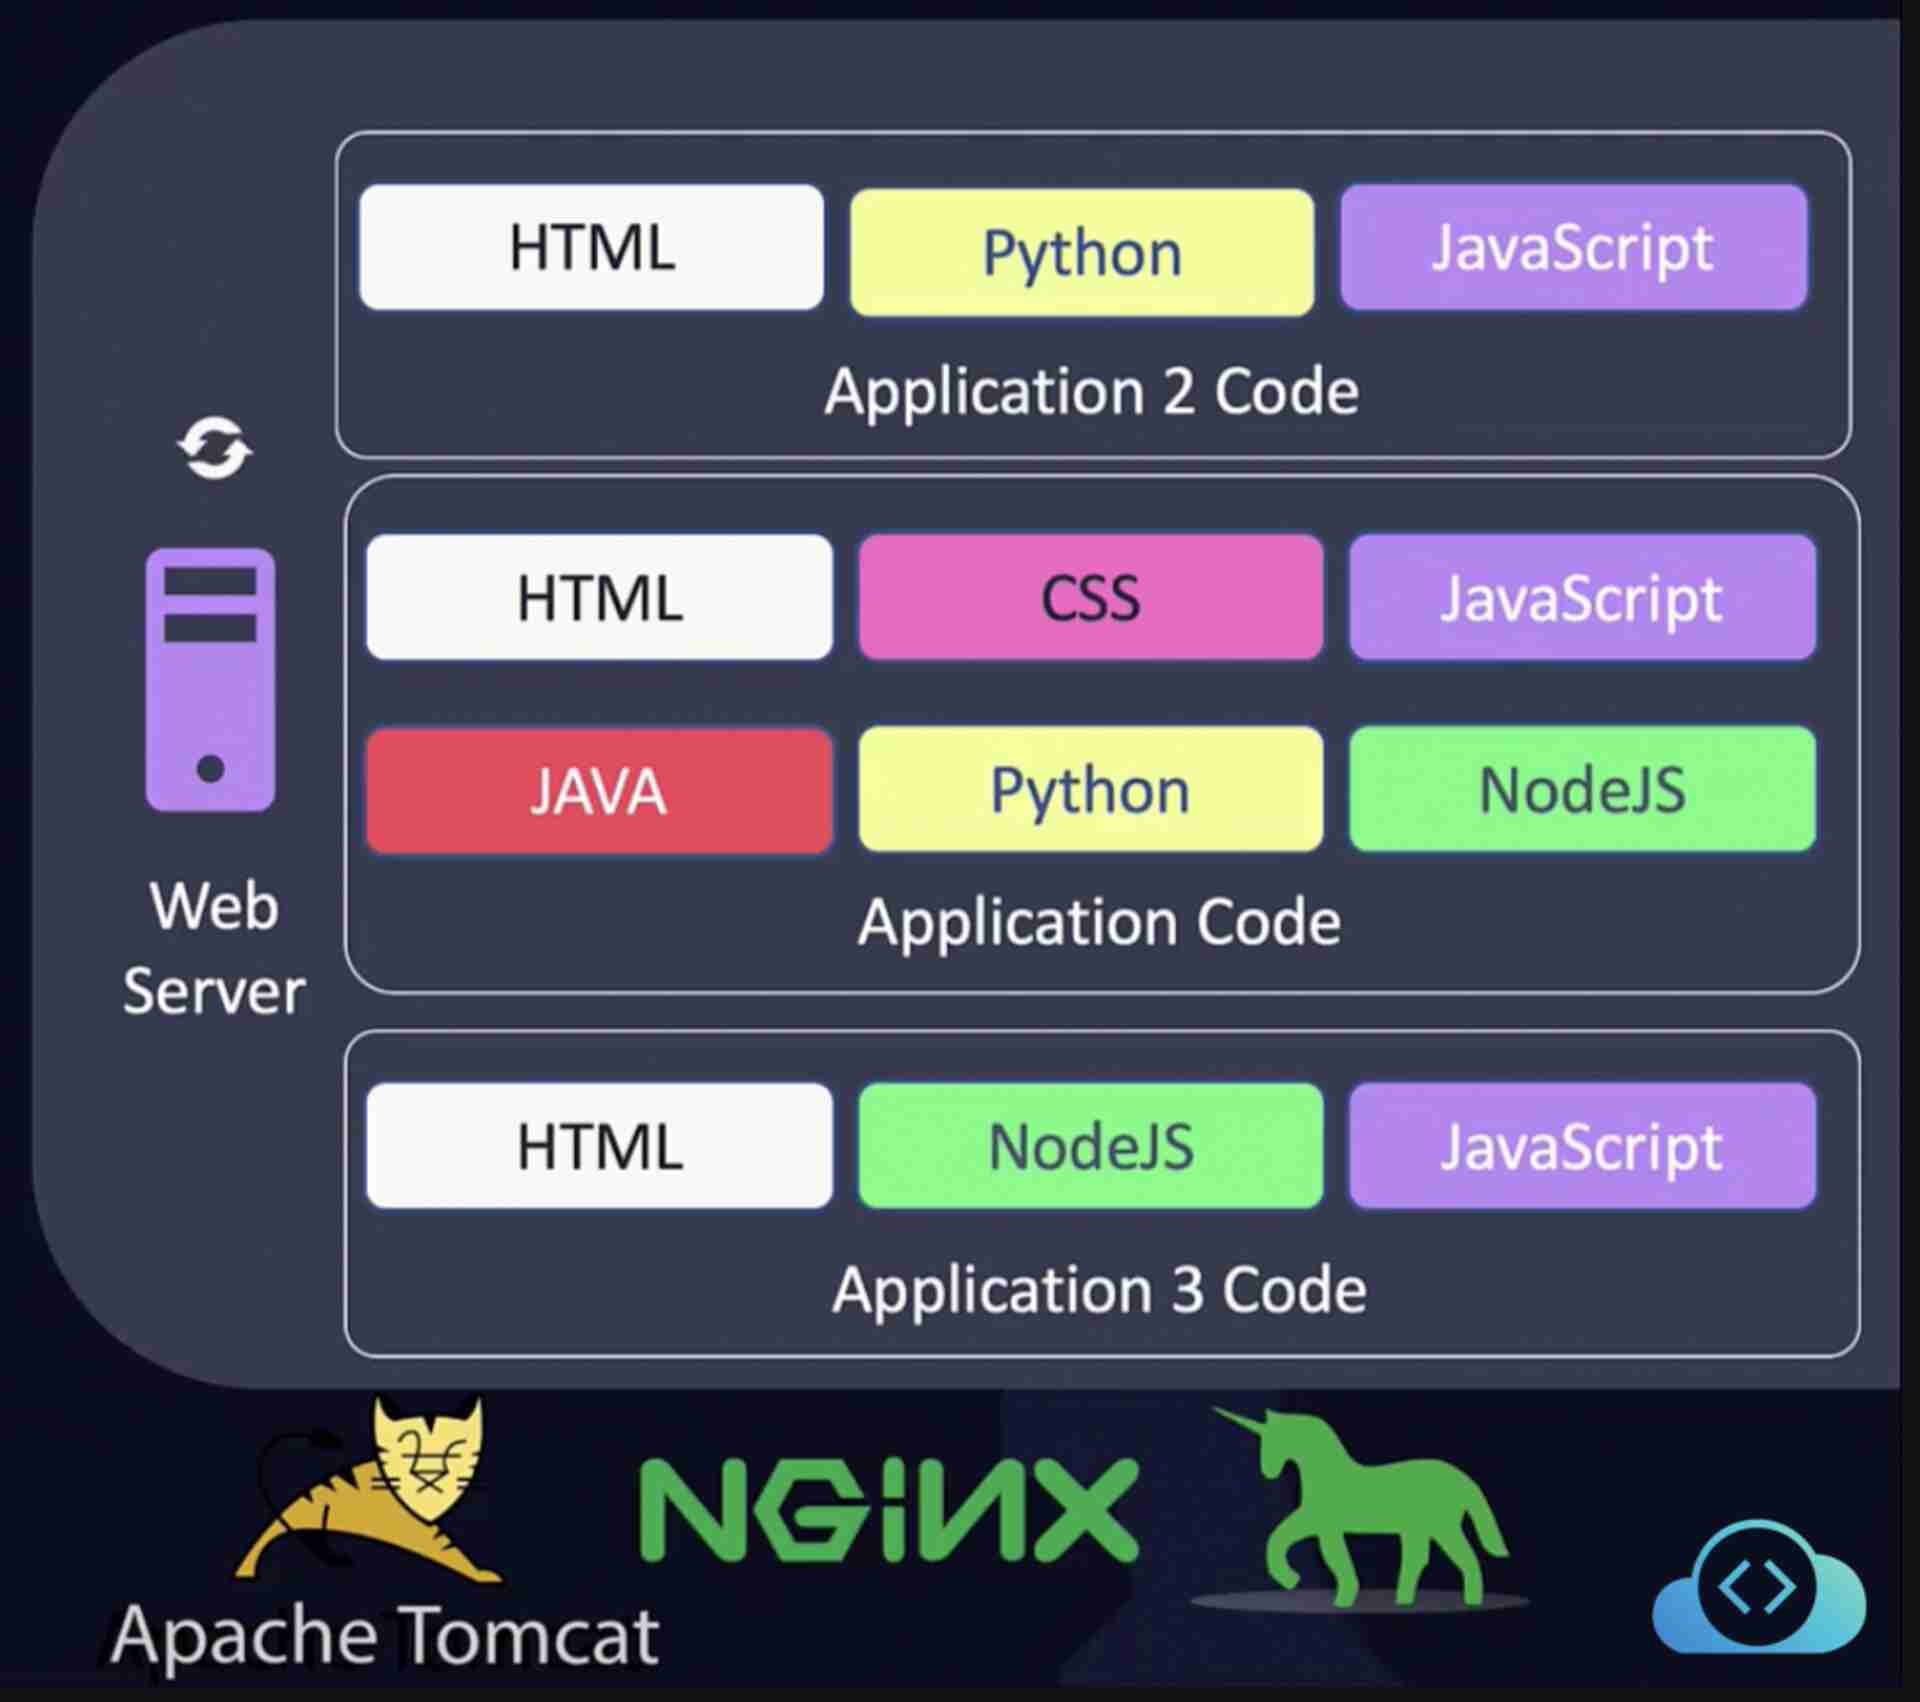Click the 'Application 3 Code' label
This screenshot has width=1920, height=1702.
[1099, 1290]
